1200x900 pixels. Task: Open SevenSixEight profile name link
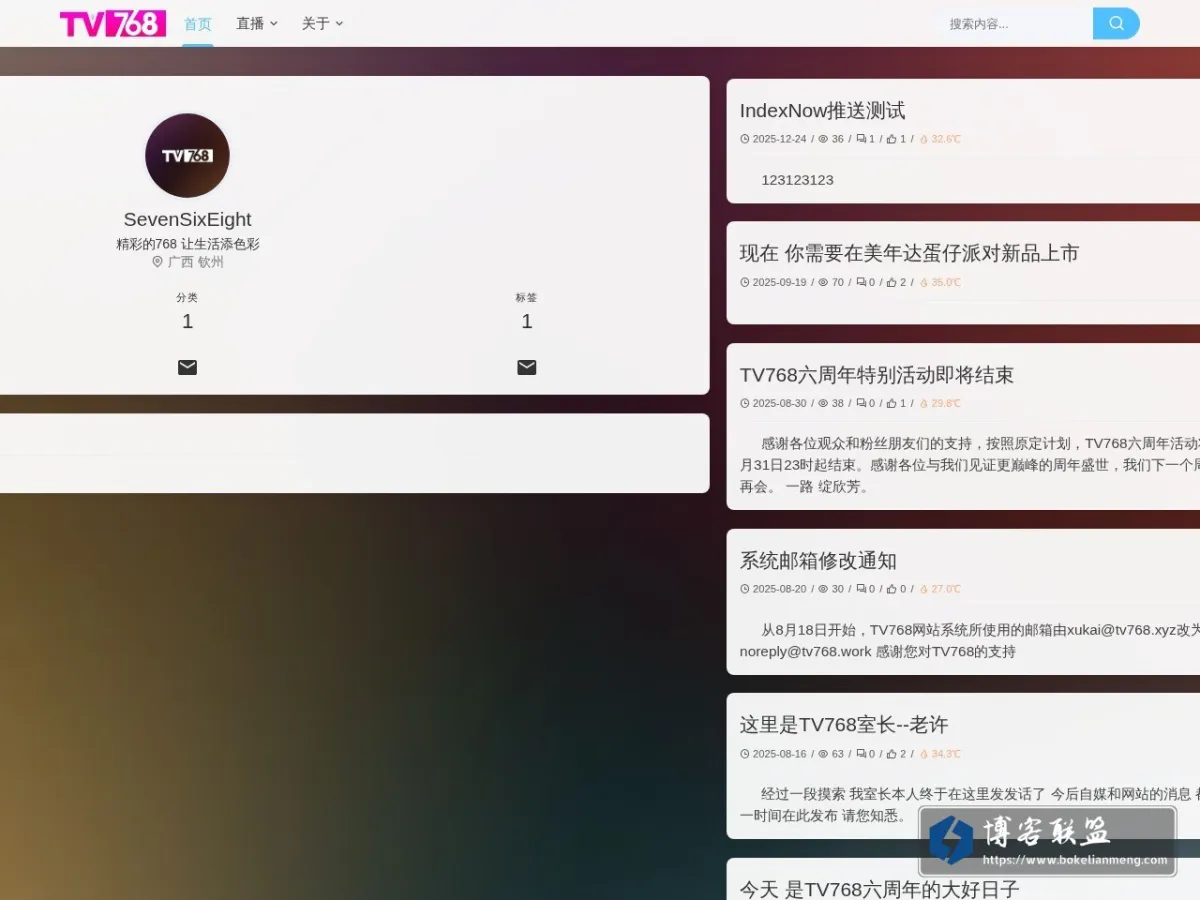click(187, 219)
